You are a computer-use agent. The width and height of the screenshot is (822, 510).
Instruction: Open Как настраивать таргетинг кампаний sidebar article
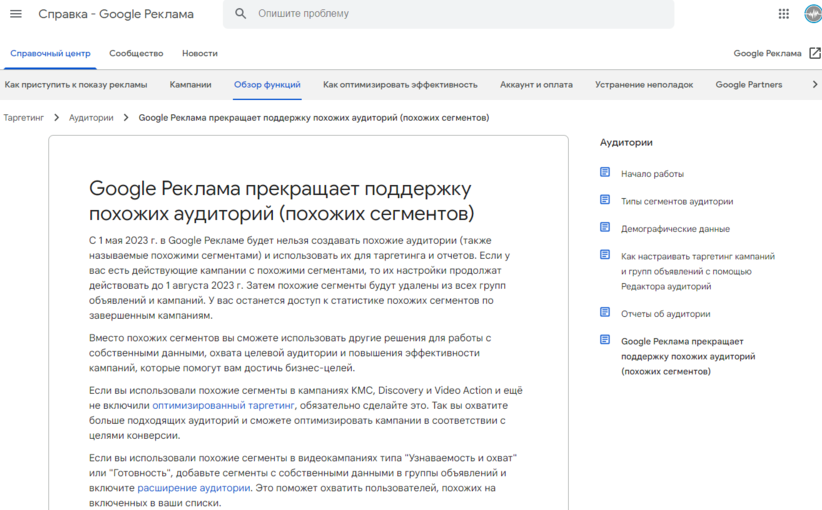click(698, 271)
